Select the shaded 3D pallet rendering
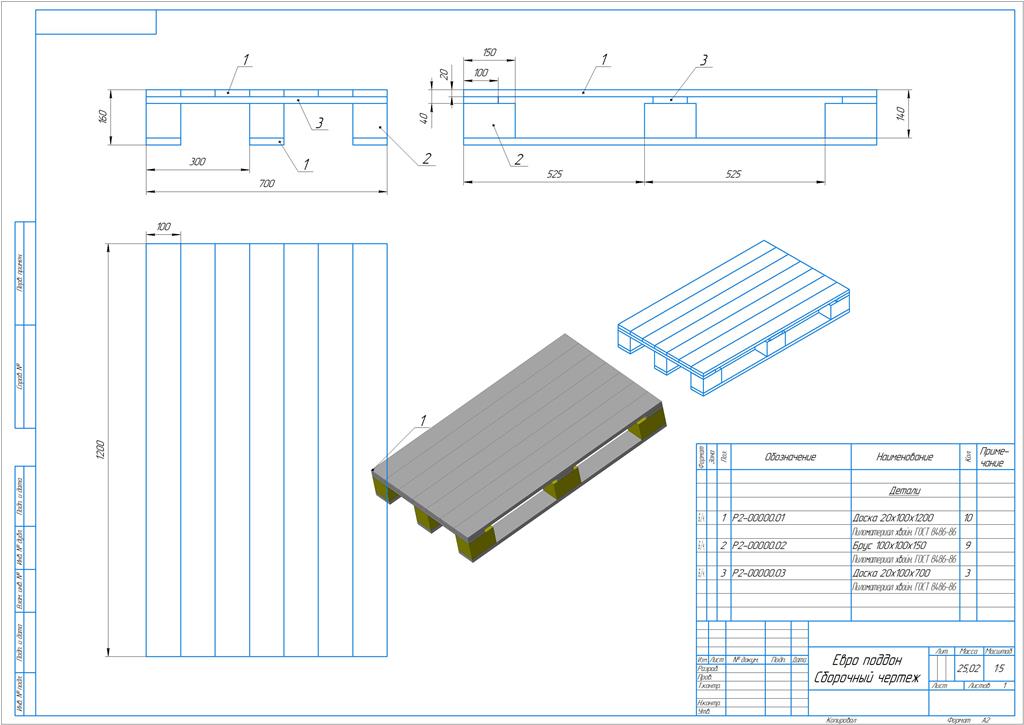 click(x=519, y=447)
